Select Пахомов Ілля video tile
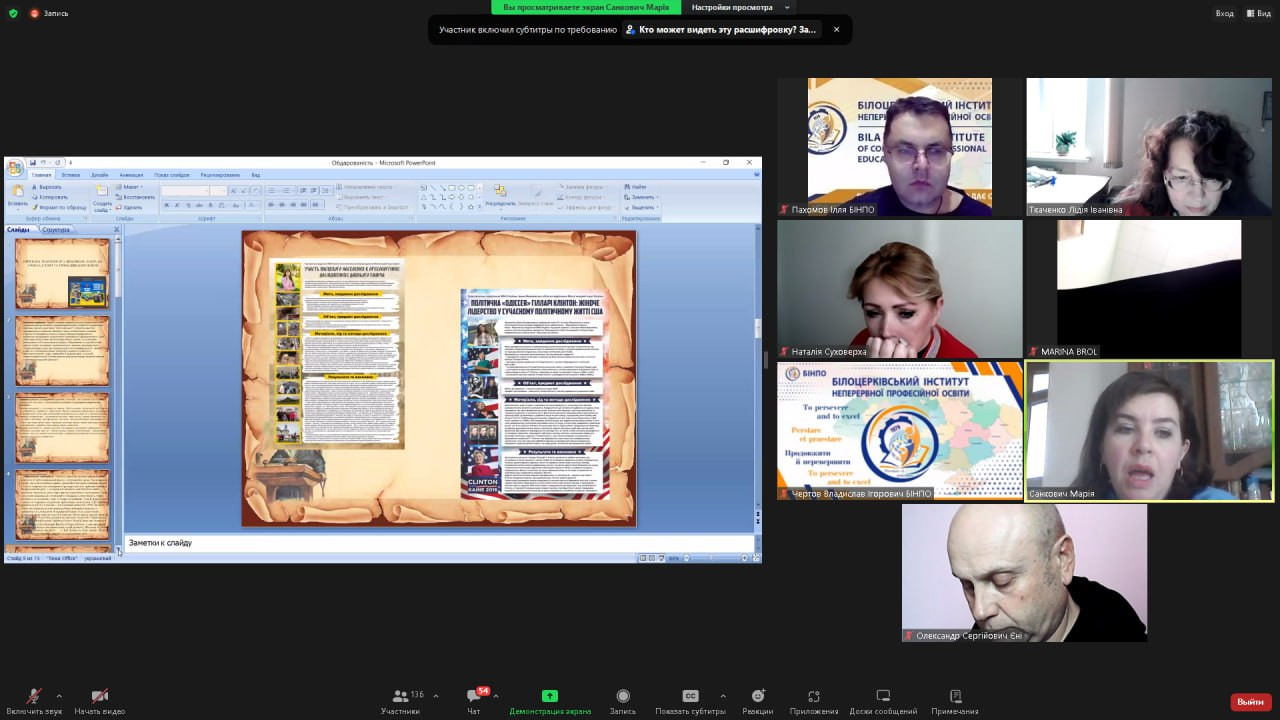This screenshot has height=720, width=1280. pos(900,147)
